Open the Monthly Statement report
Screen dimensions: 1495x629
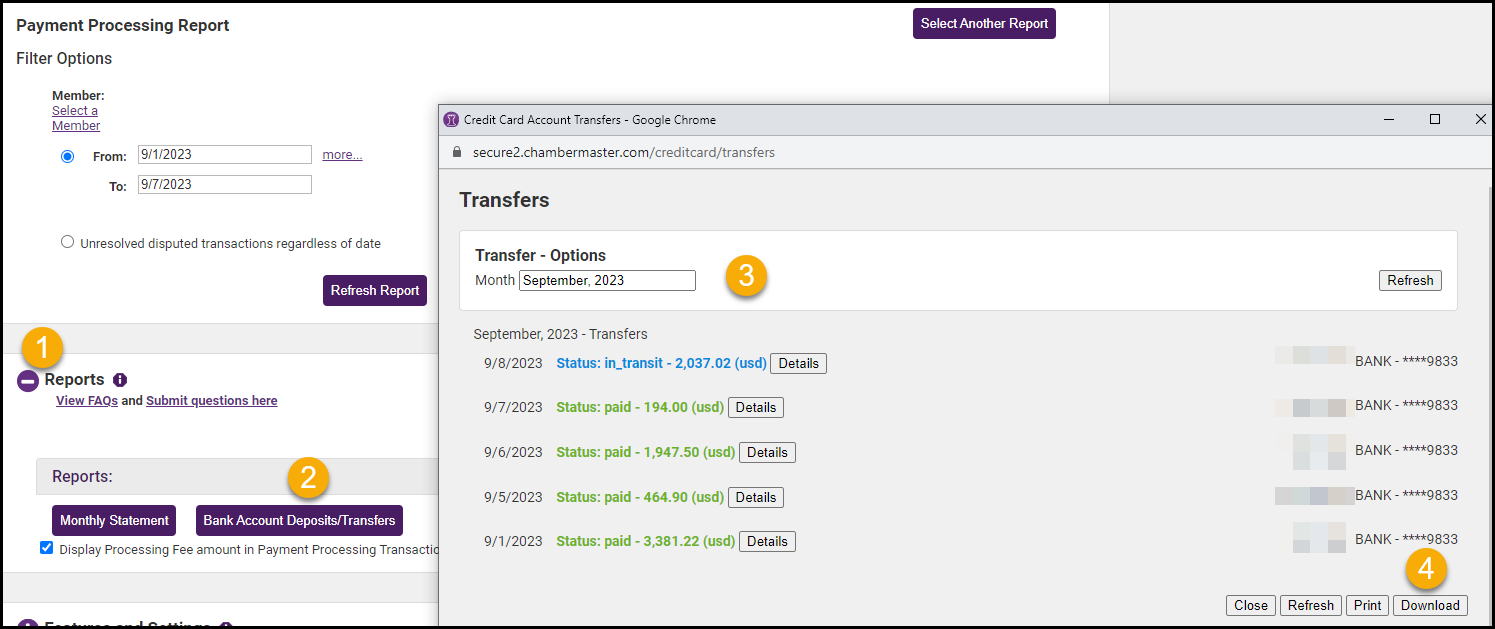113,520
